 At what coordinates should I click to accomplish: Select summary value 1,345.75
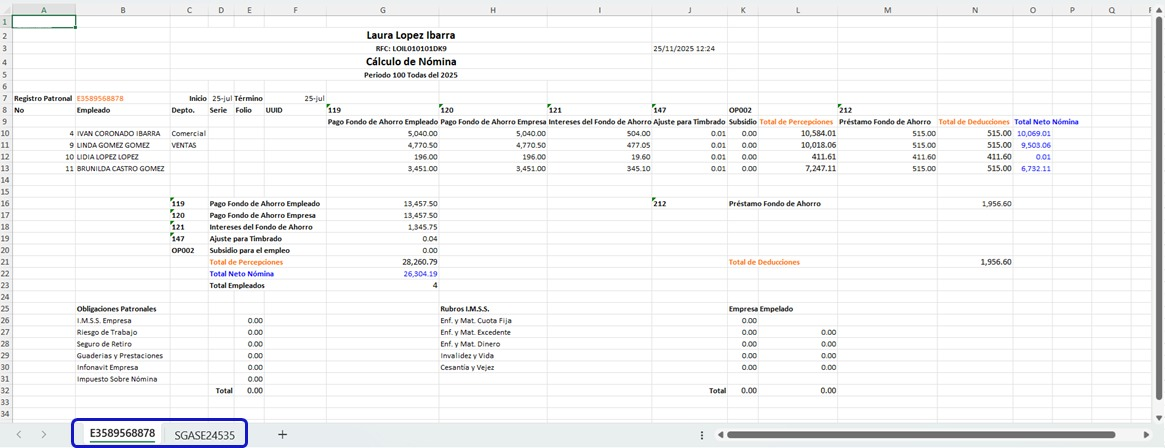[x=422, y=227]
